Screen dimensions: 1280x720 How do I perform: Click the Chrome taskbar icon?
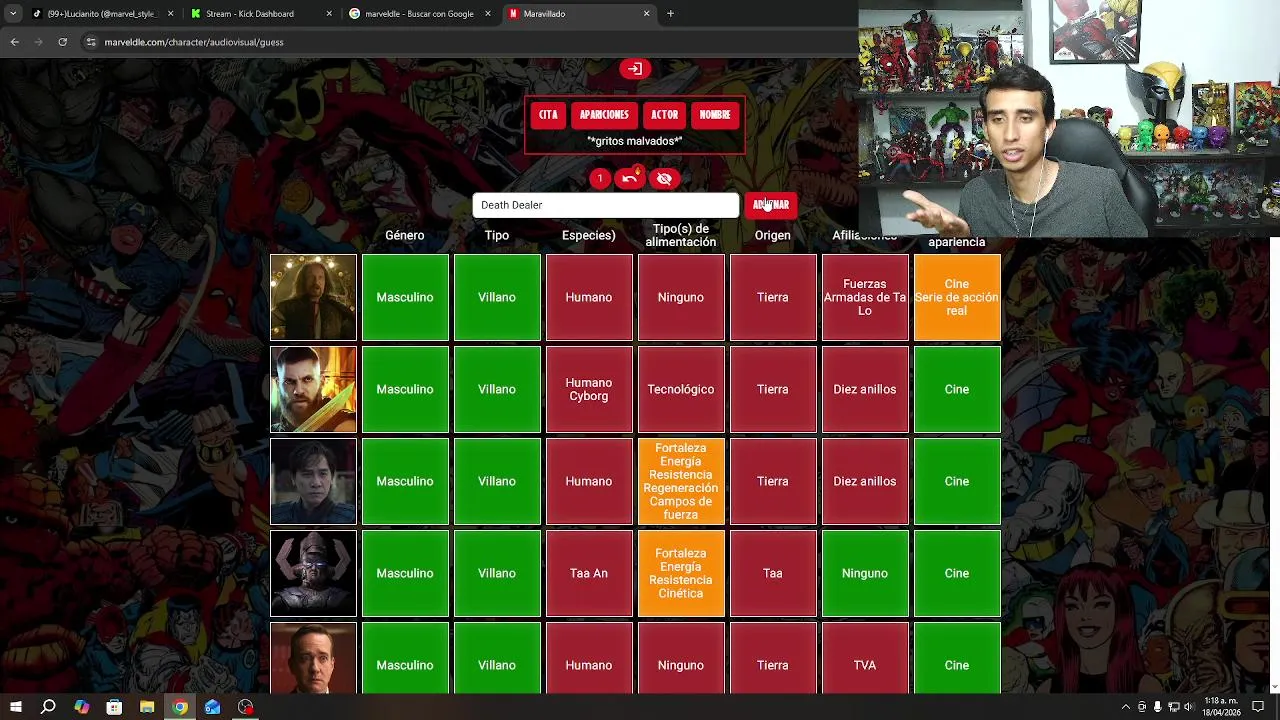(x=180, y=707)
